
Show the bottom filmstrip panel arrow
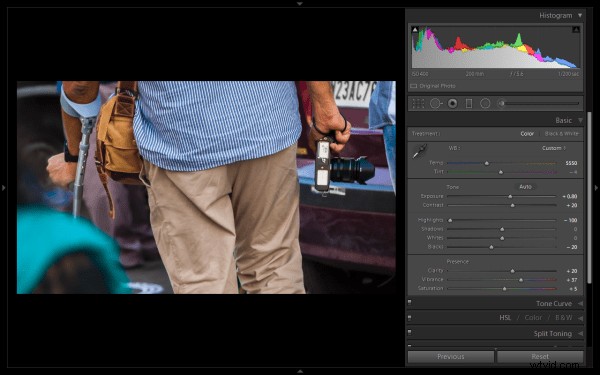pyautogui.click(x=300, y=371)
